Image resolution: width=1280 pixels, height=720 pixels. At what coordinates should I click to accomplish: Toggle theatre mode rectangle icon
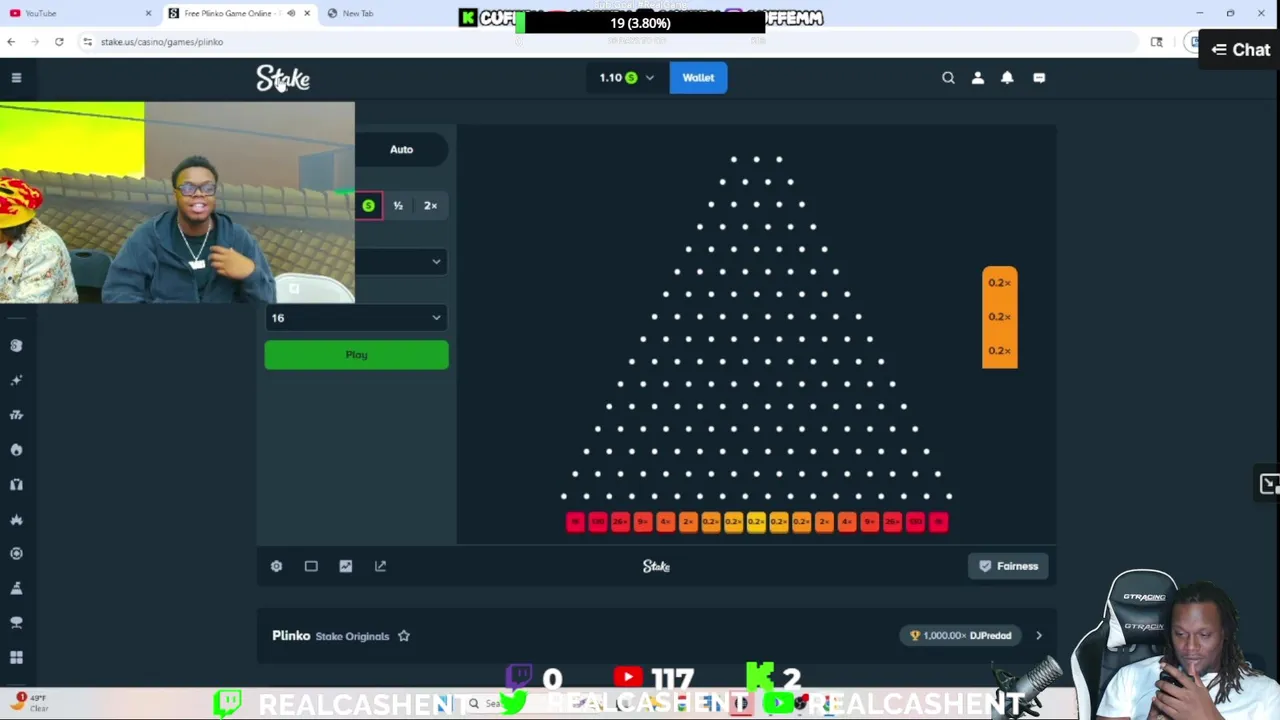tap(311, 566)
